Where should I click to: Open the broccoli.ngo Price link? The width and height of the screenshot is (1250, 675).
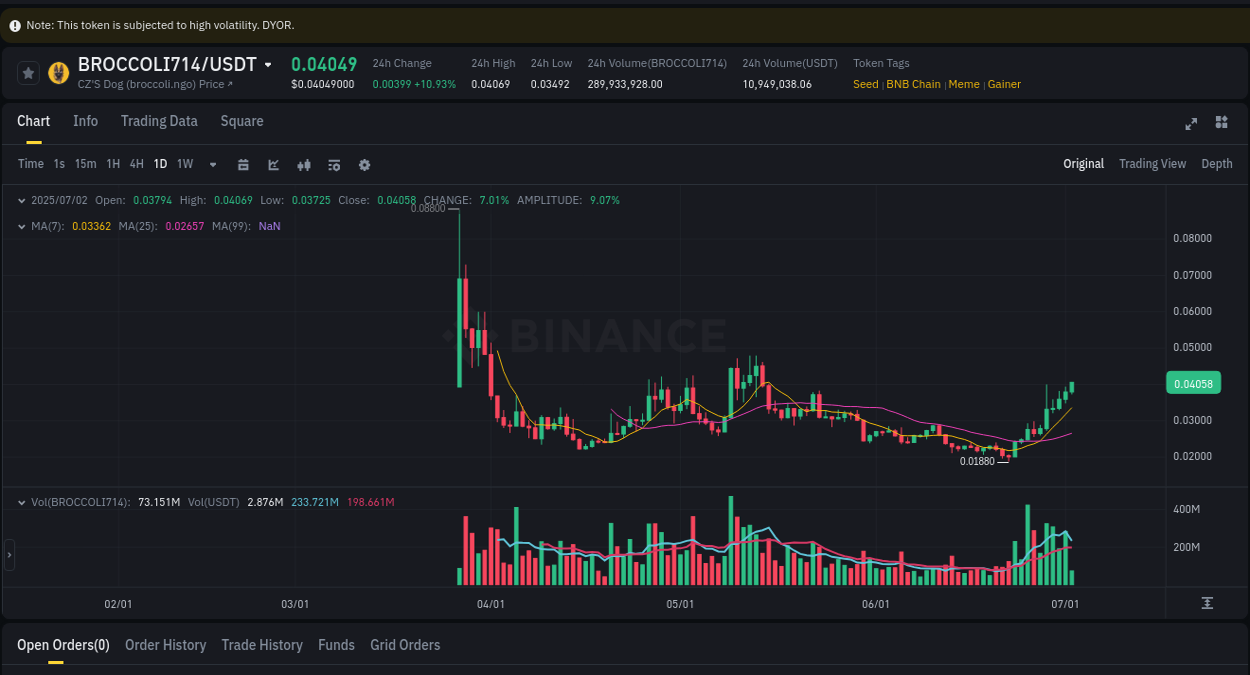click(x=152, y=84)
